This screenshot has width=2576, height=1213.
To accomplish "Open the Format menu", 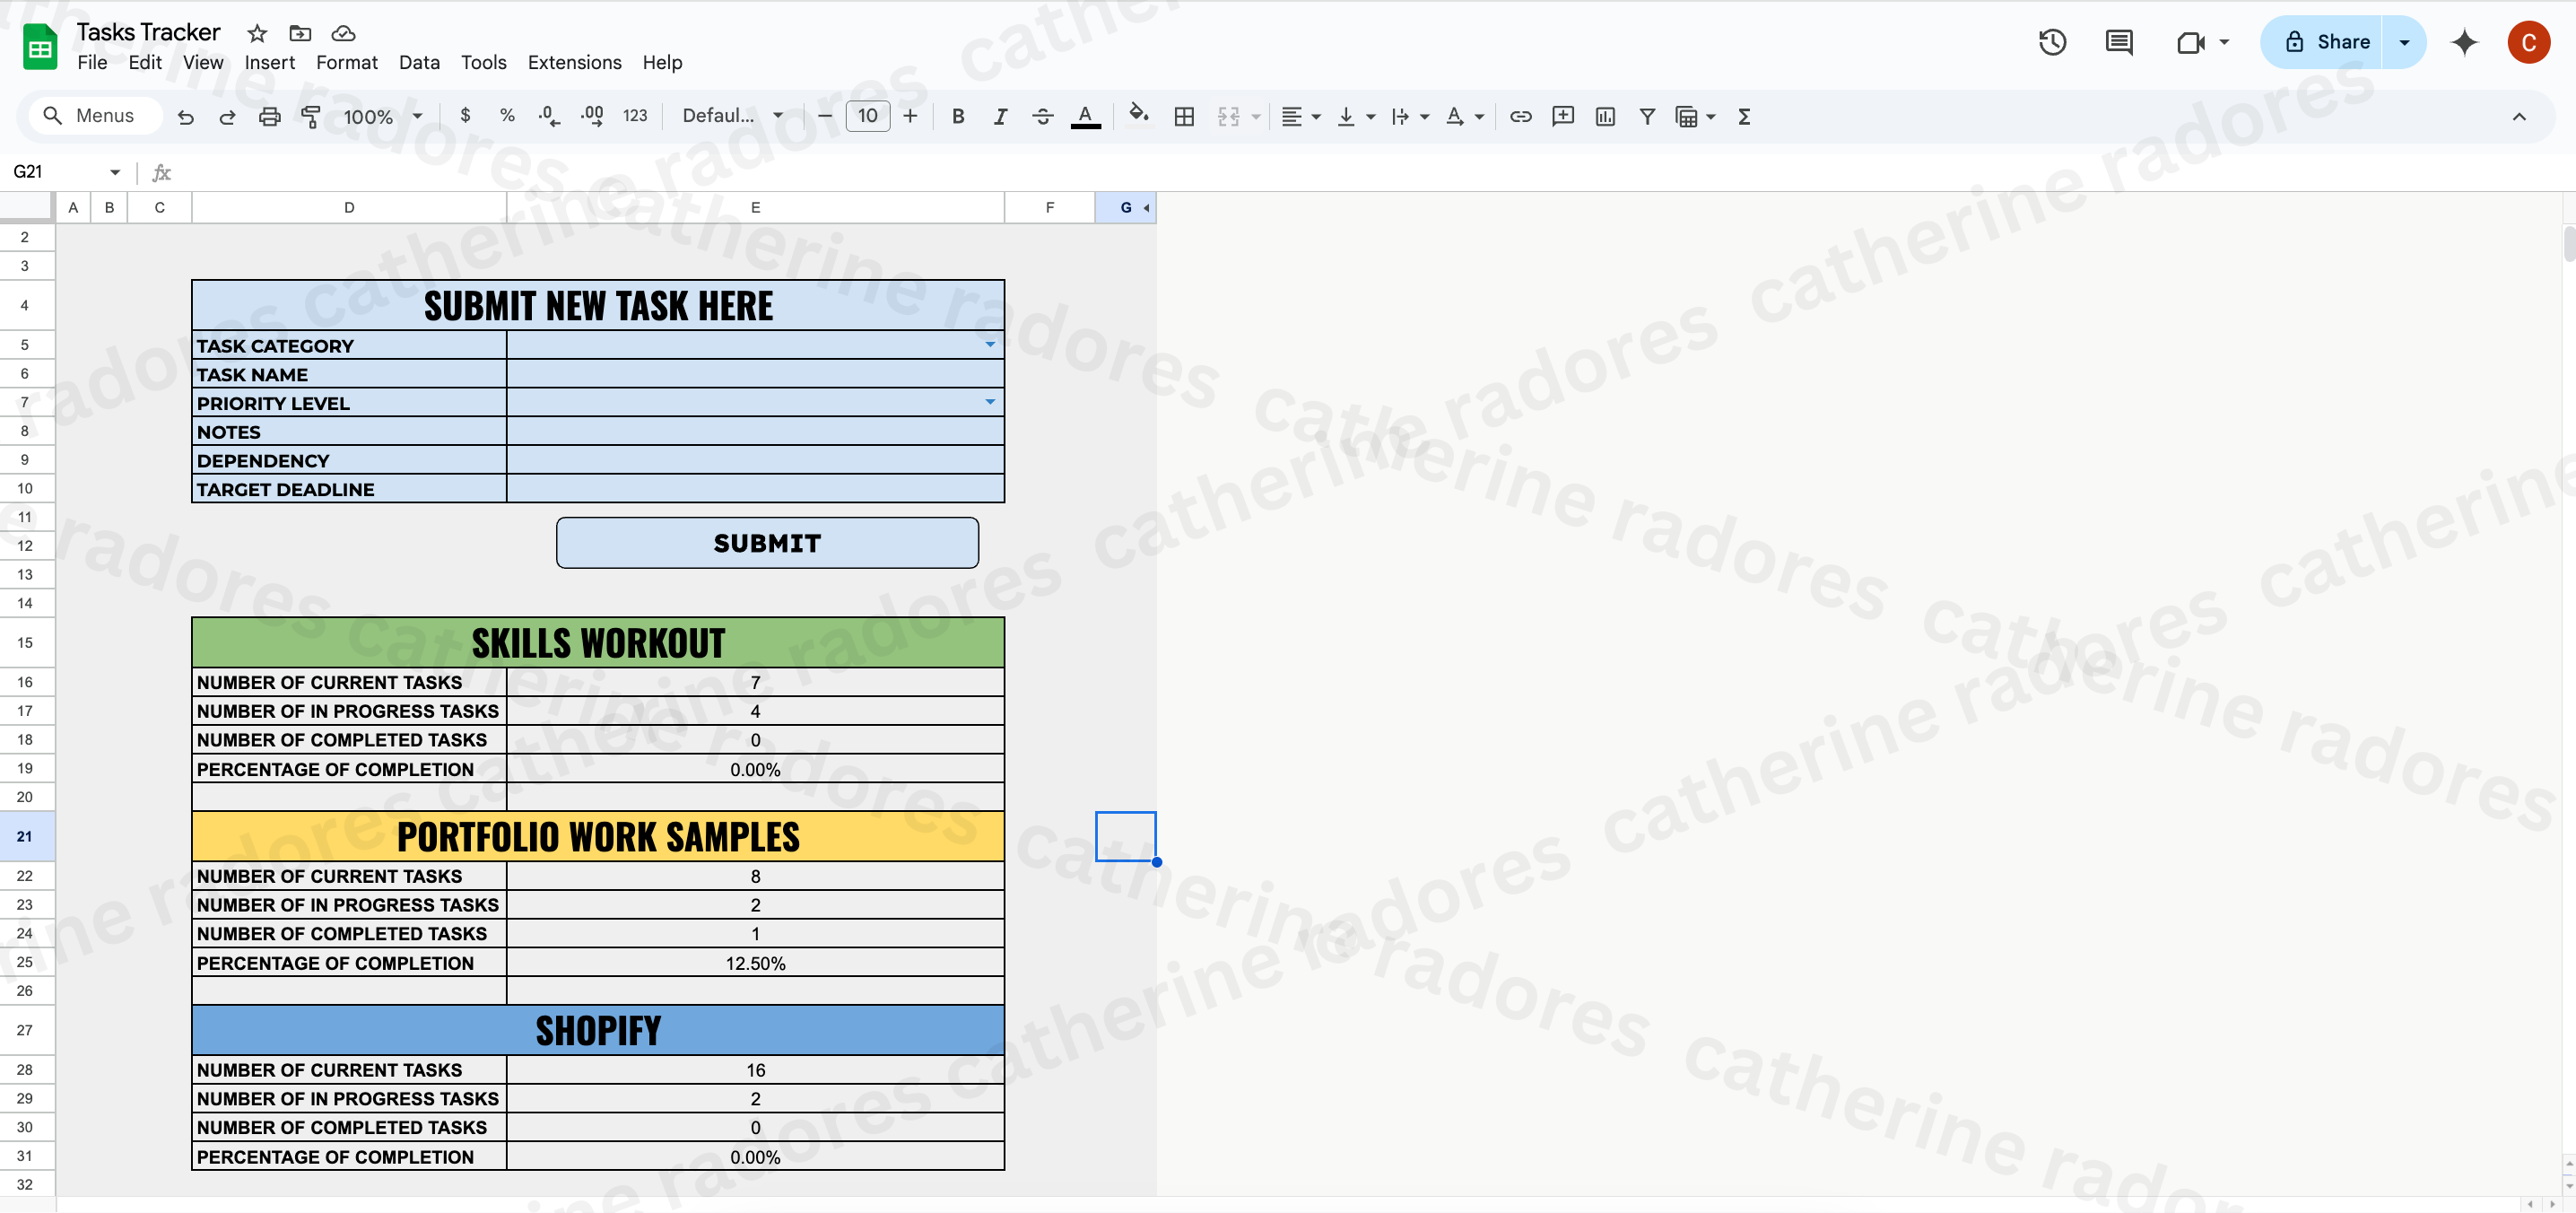I will point(346,62).
